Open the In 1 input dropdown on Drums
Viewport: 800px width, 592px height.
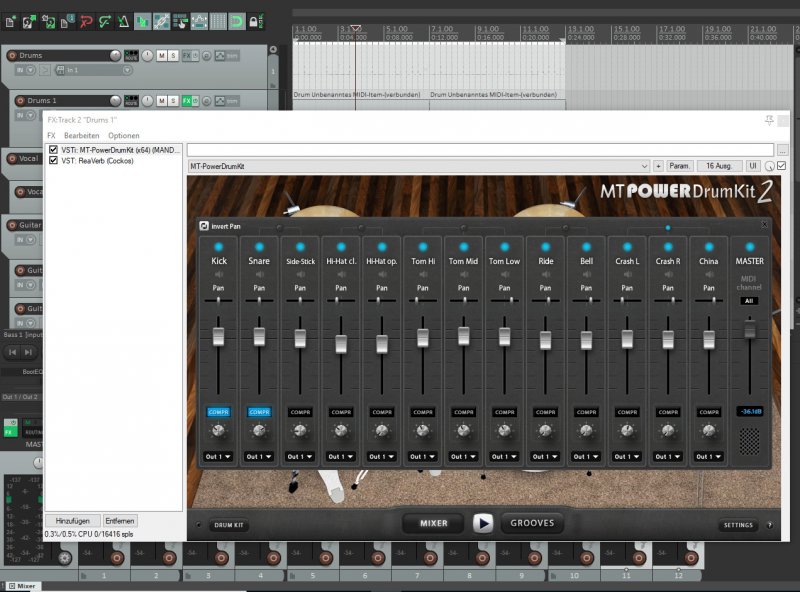93,70
